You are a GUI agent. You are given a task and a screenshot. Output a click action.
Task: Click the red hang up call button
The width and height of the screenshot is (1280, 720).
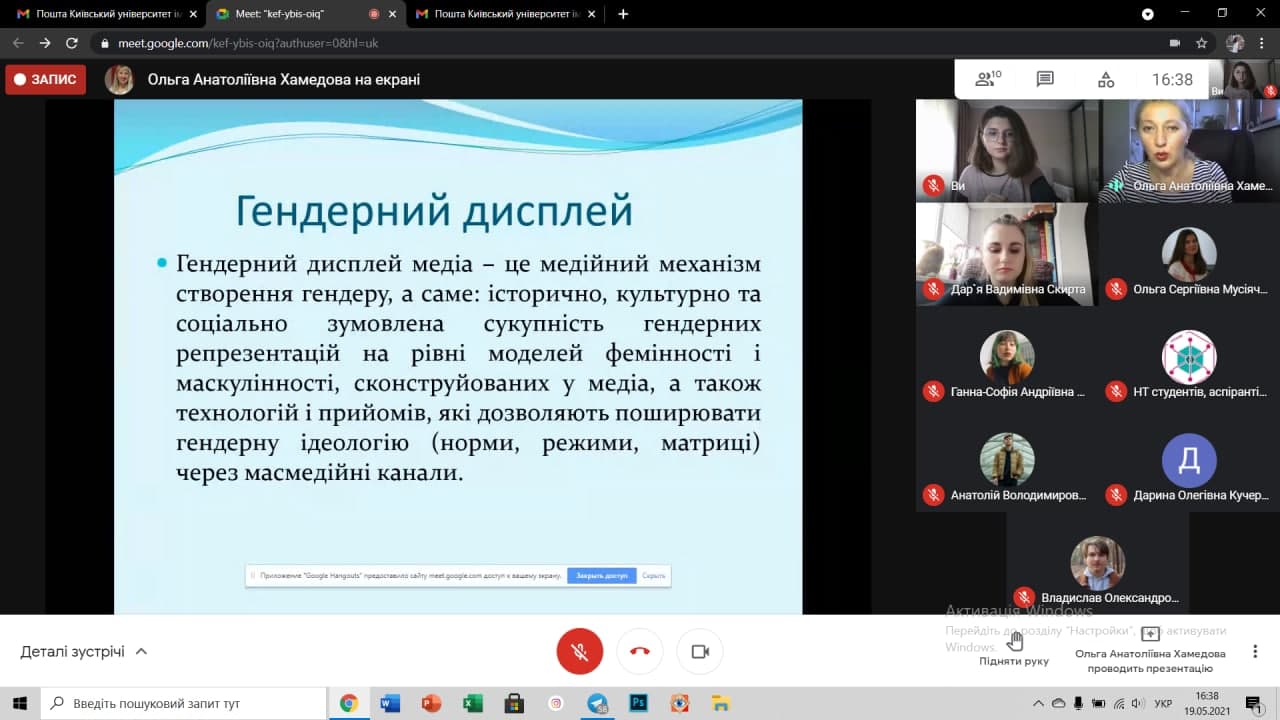(x=640, y=652)
